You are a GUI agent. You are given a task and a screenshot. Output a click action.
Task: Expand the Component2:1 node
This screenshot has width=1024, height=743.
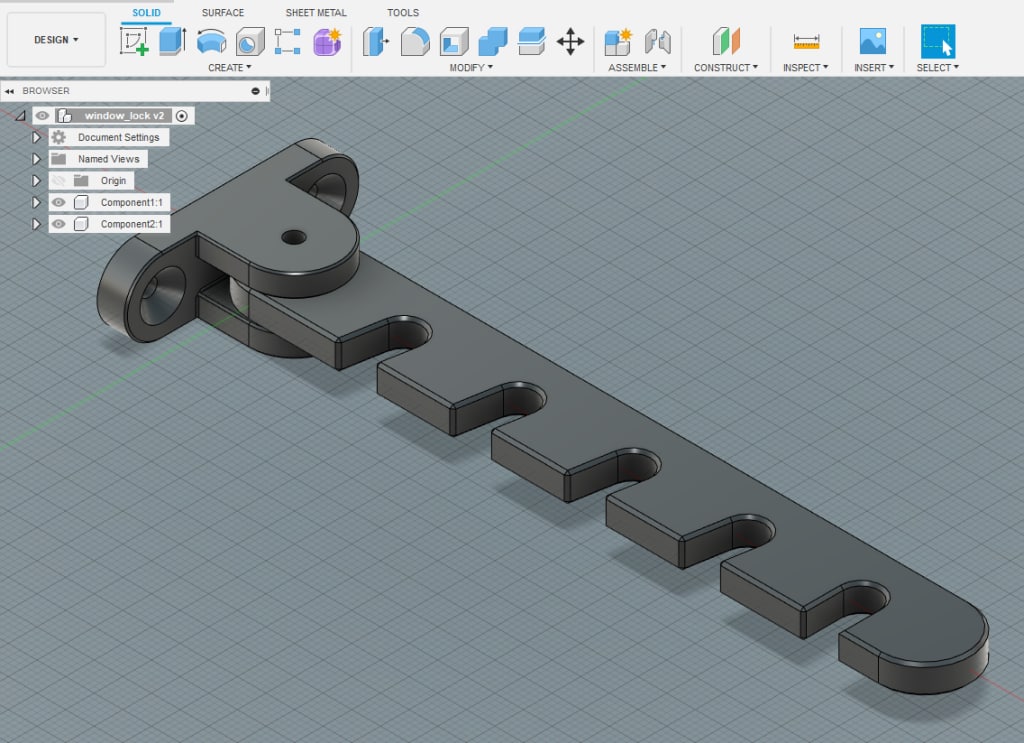pos(37,224)
